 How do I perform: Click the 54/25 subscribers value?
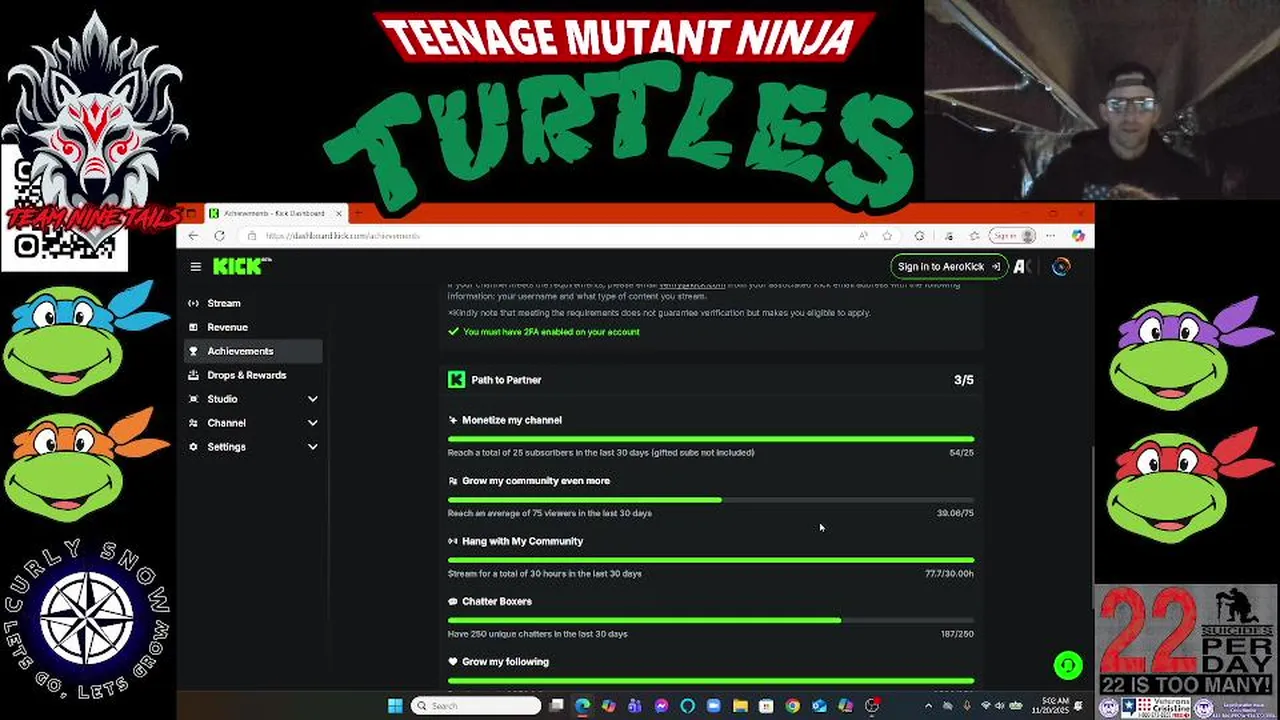point(961,453)
